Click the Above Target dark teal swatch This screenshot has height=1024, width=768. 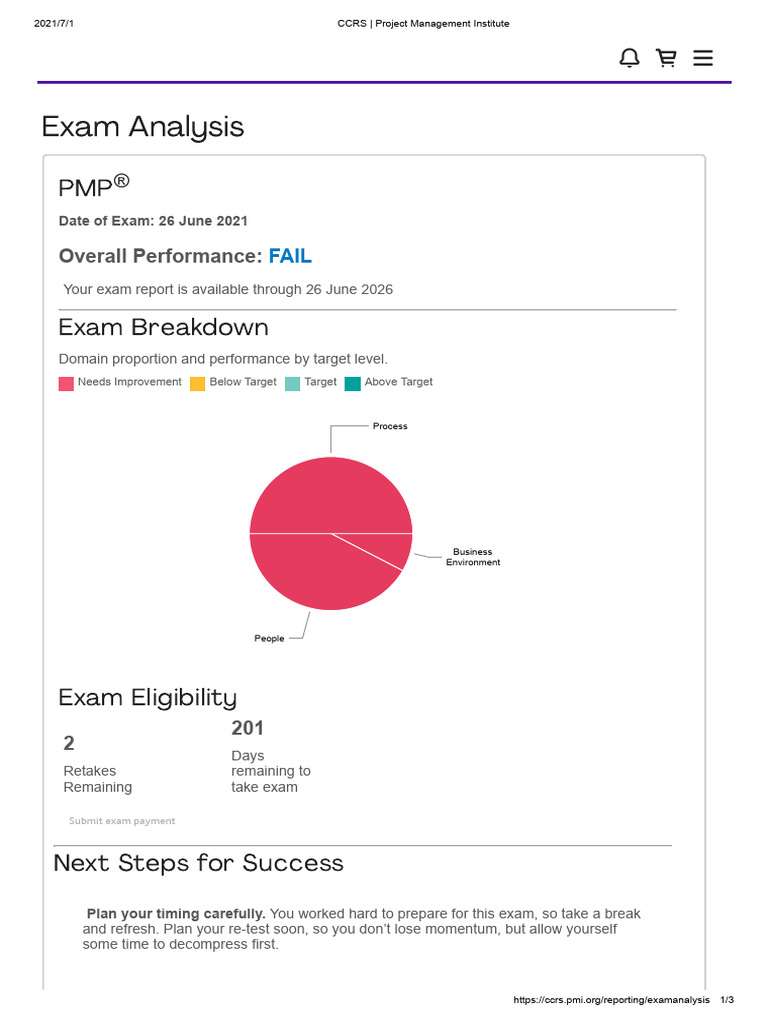click(353, 383)
